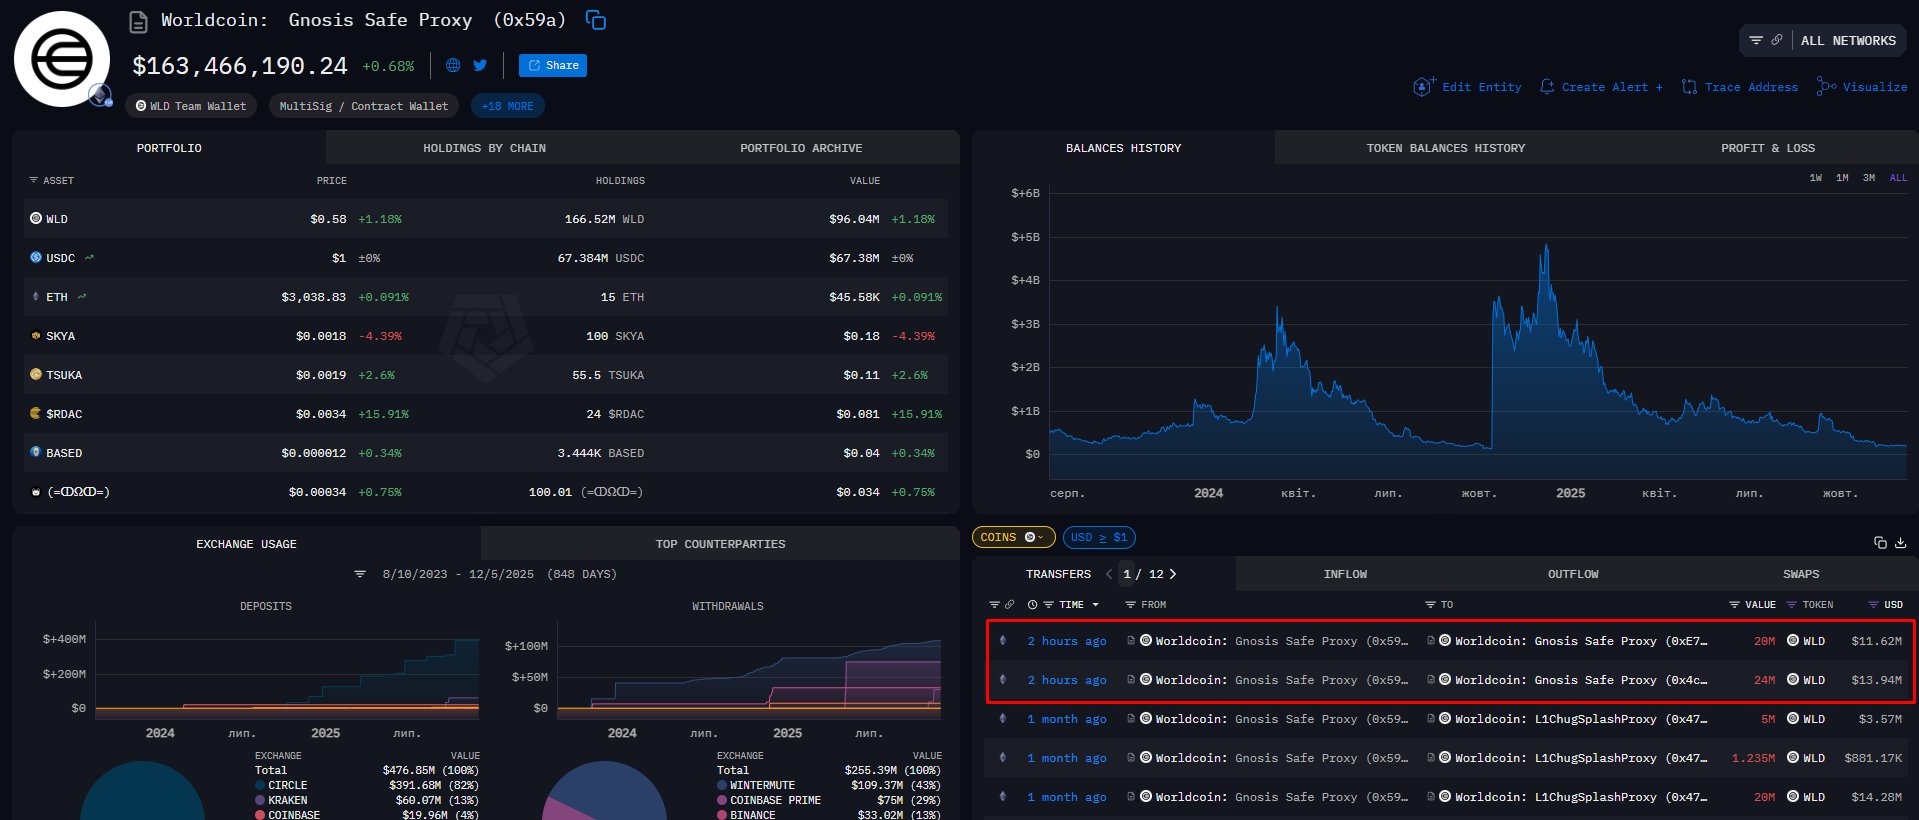Click the Visualize graph icon

coord(1826,87)
